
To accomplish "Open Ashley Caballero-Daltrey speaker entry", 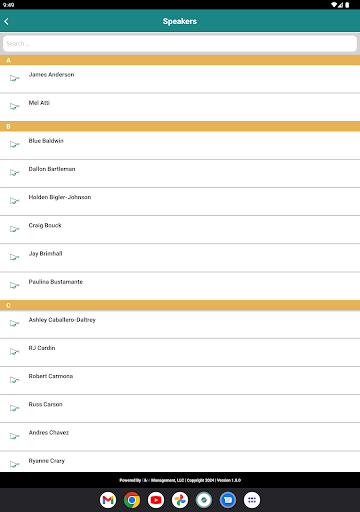I will click(180, 324).
